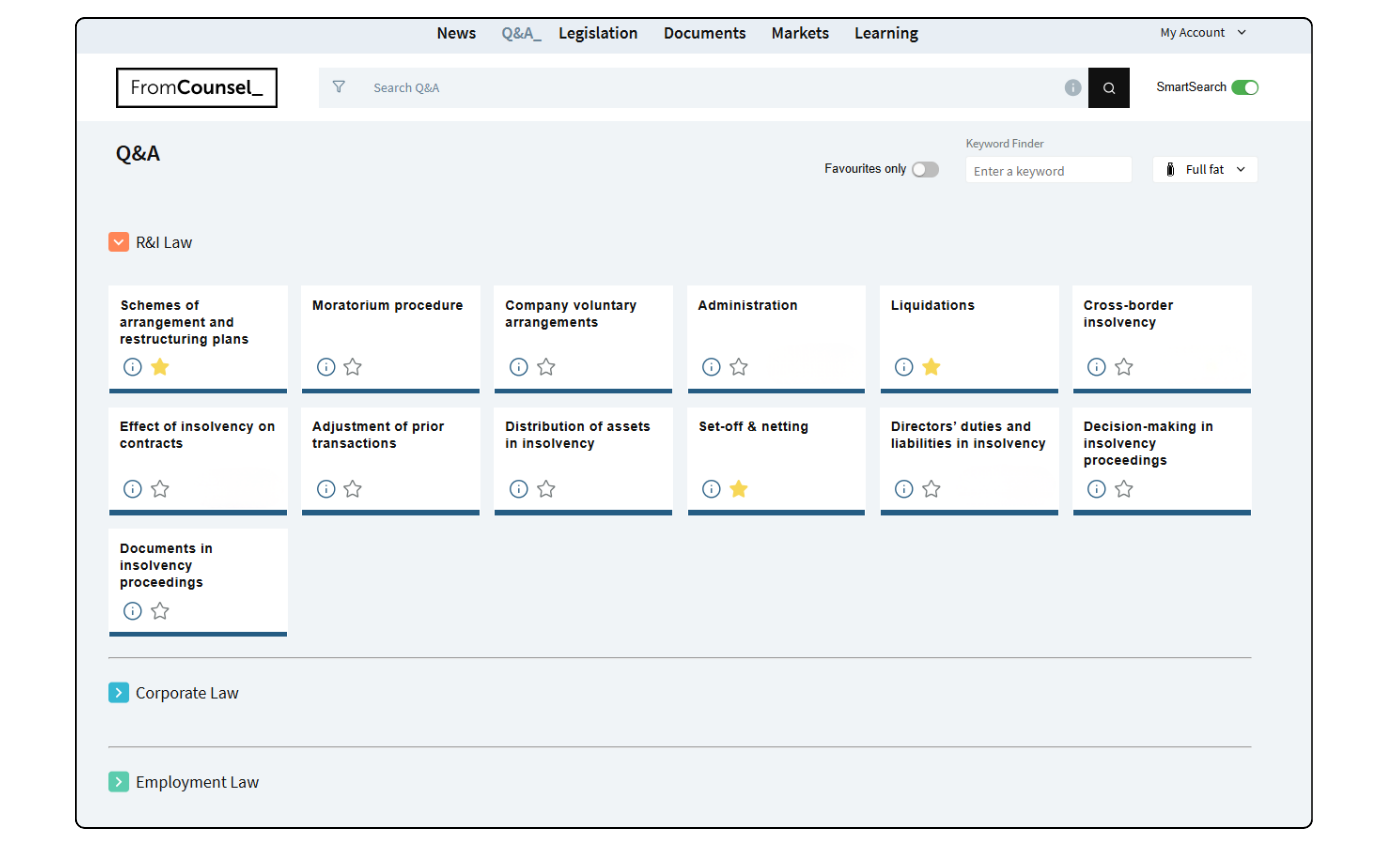
Task: Click the filter funnel icon in search bar
Action: click(x=338, y=87)
